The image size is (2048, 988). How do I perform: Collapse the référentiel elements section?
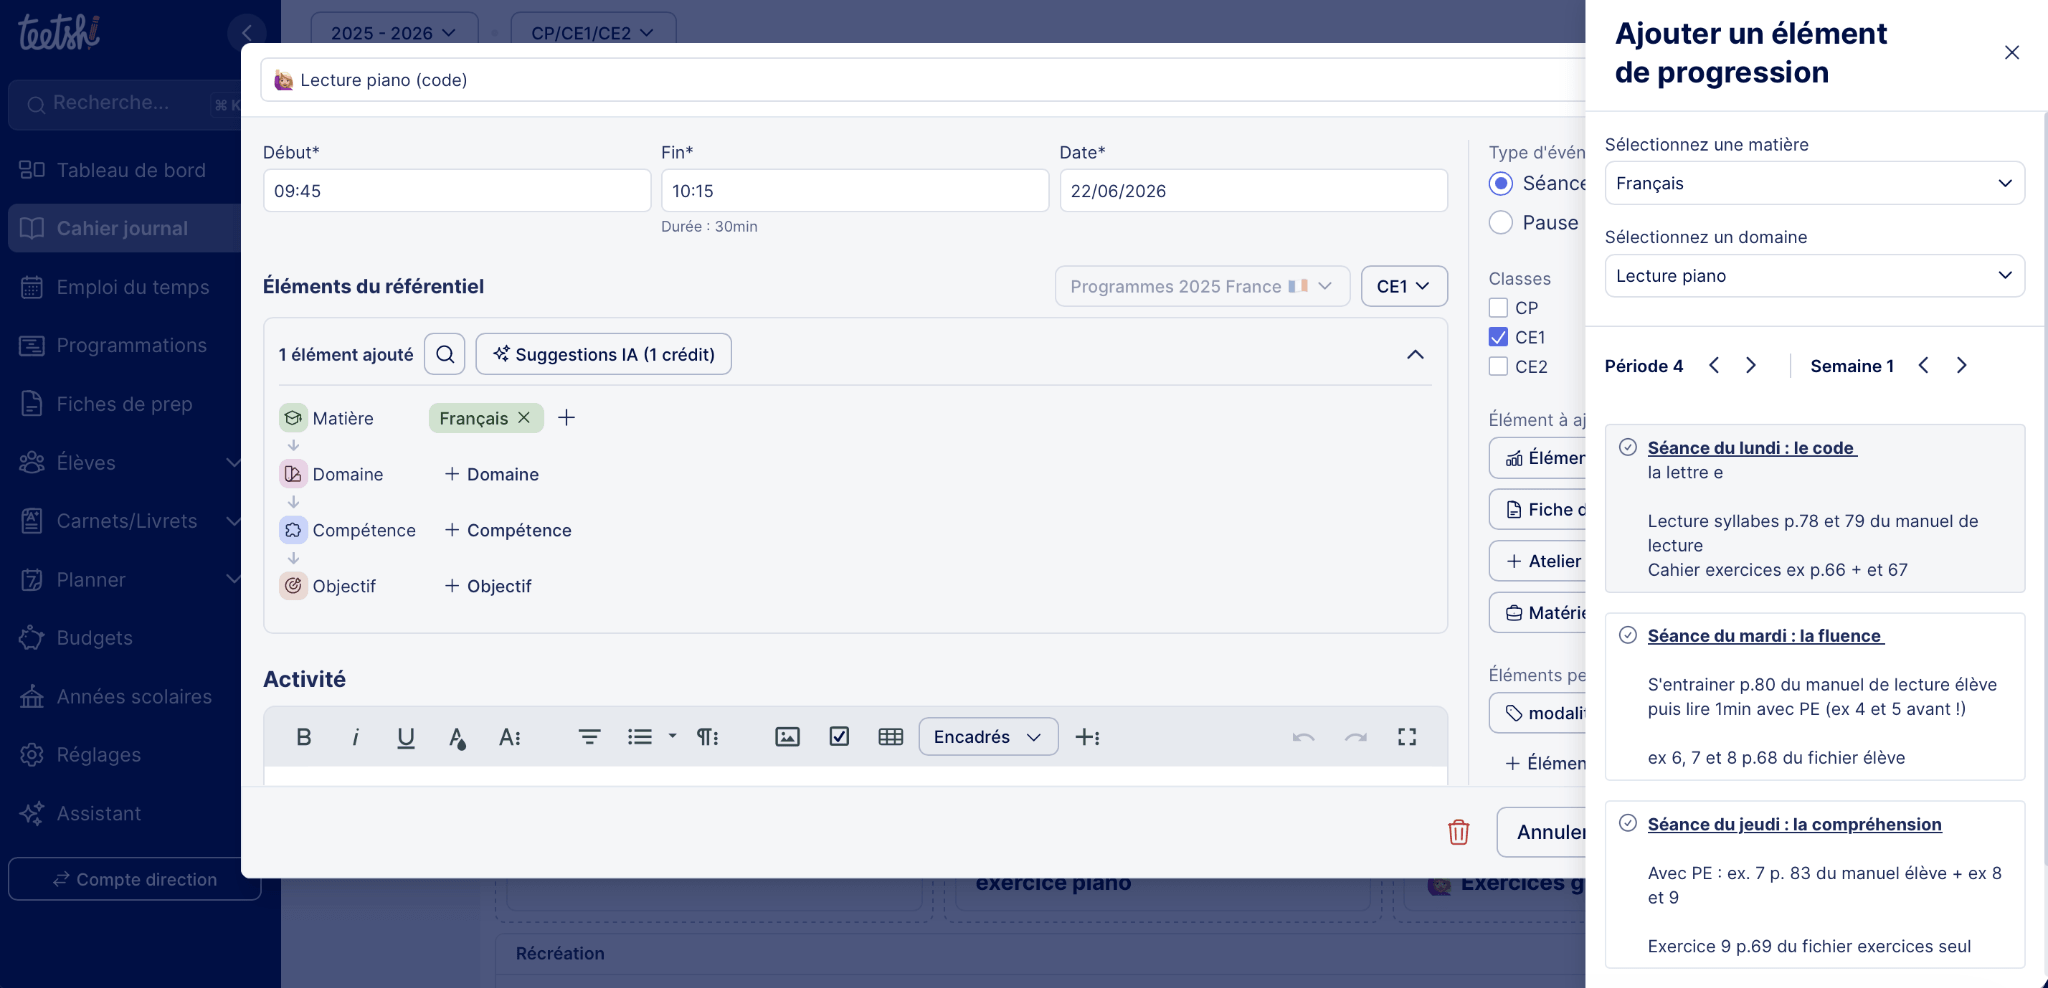click(x=1415, y=354)
